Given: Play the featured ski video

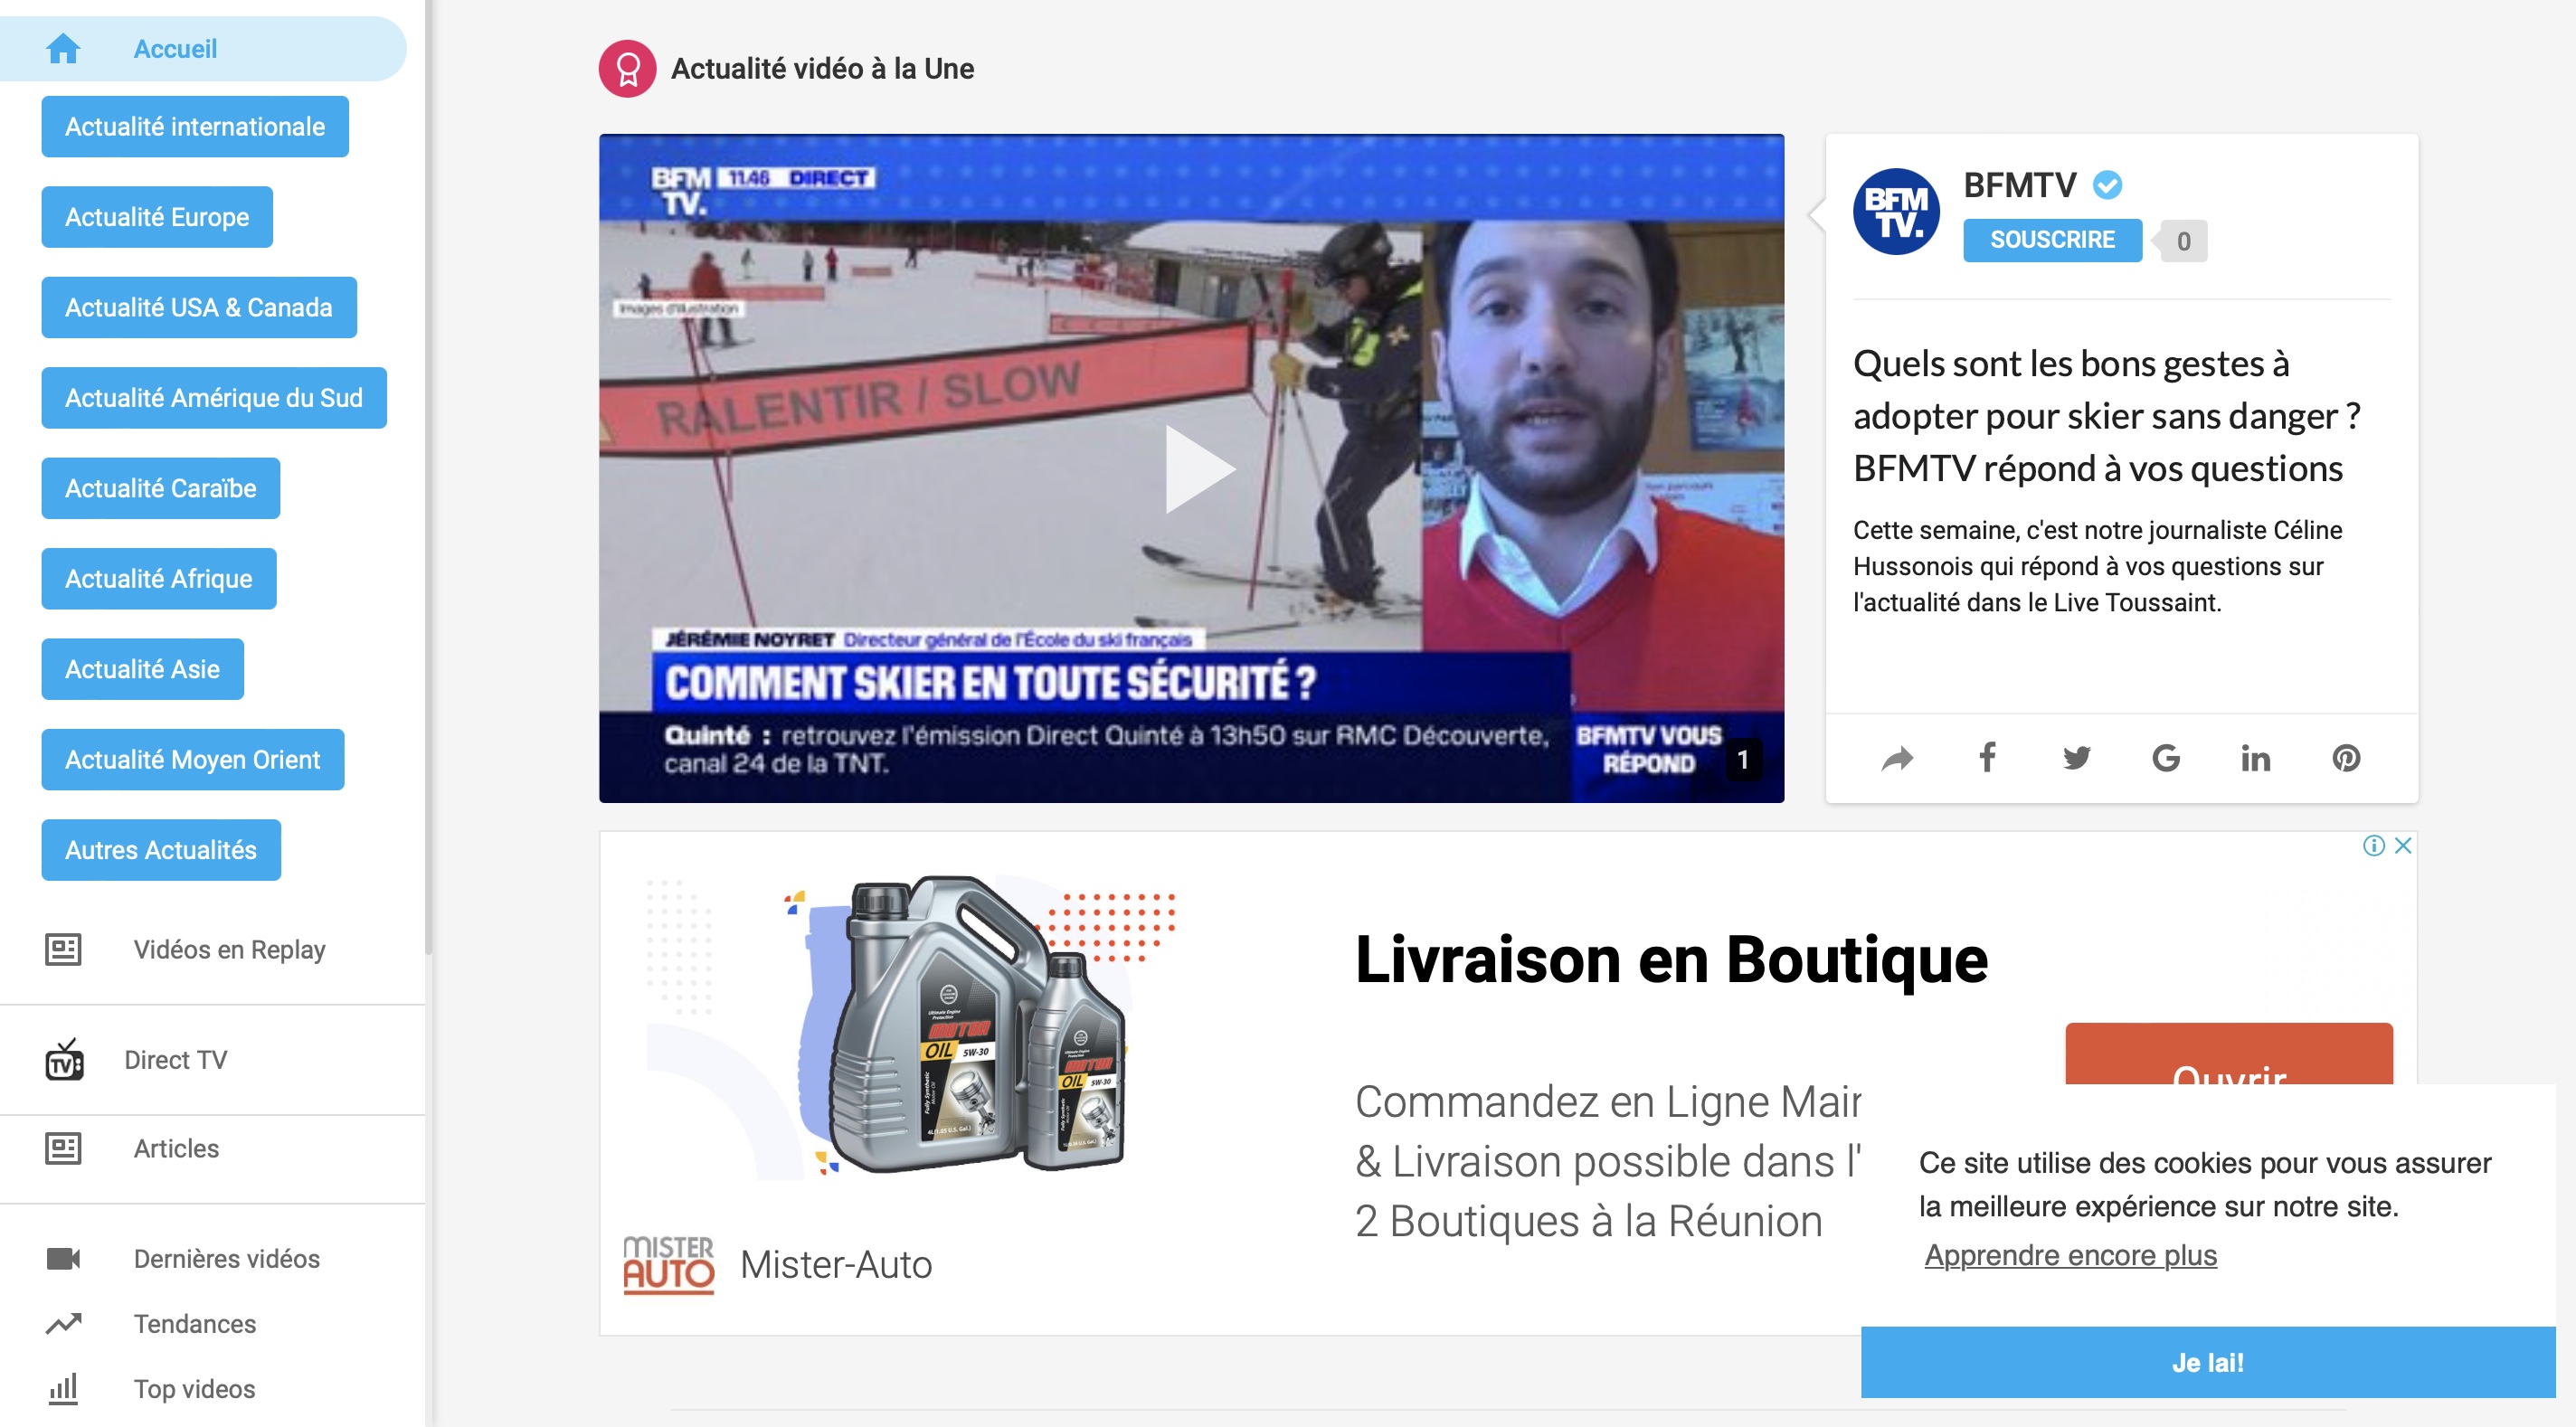Looking at the screenshot, I should 1198,469.
